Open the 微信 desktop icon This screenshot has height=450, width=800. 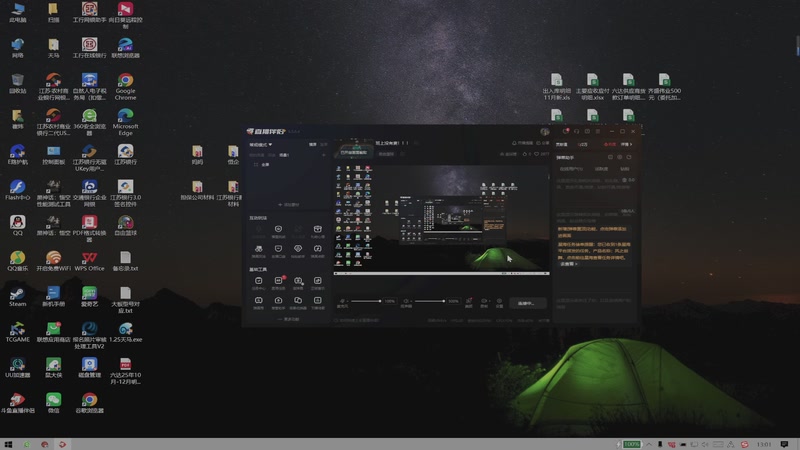(x=54, y=403)
